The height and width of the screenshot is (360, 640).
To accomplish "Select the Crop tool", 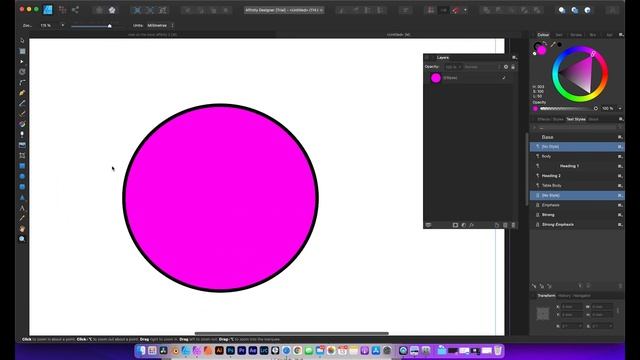I will tap(22, 155).
